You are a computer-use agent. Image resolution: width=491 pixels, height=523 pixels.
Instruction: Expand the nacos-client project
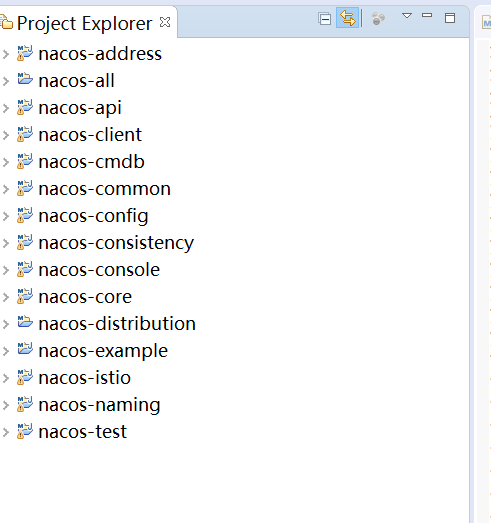coord(6,135)
